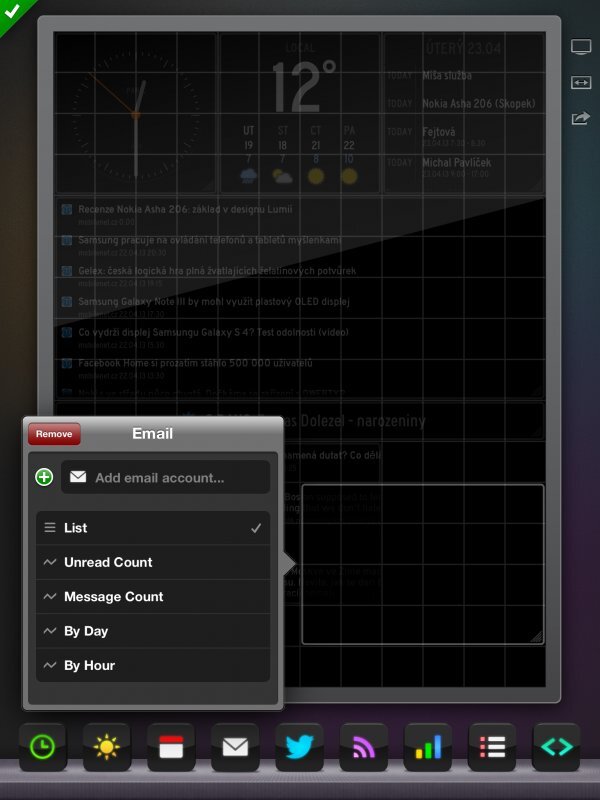Remove the Email widget
Viewport: 600px width, 800px height.
(54, 434)
